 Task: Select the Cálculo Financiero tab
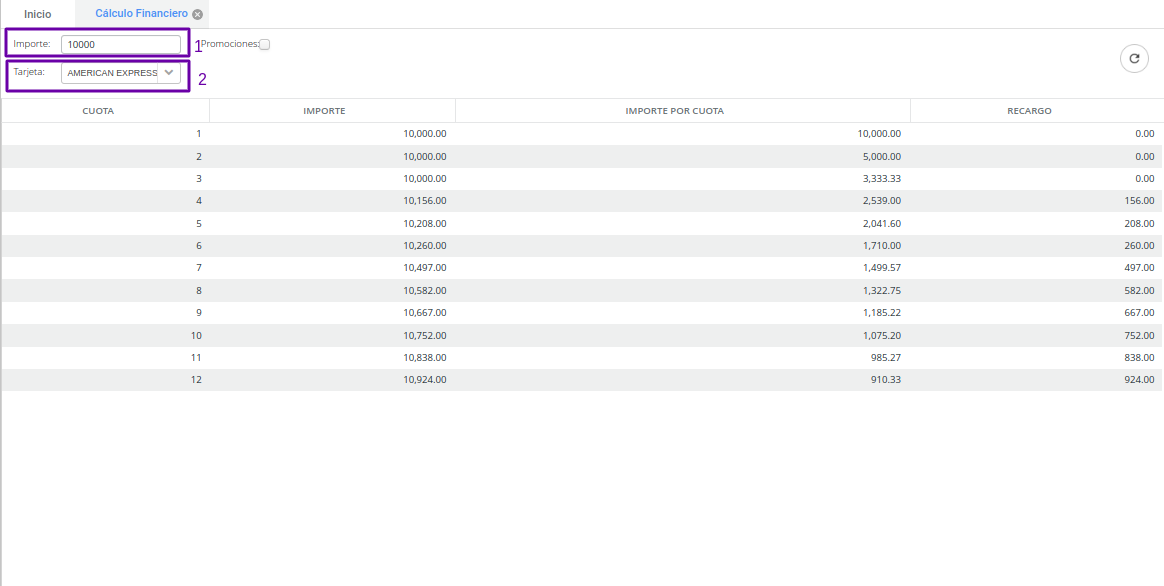(141, 14)
